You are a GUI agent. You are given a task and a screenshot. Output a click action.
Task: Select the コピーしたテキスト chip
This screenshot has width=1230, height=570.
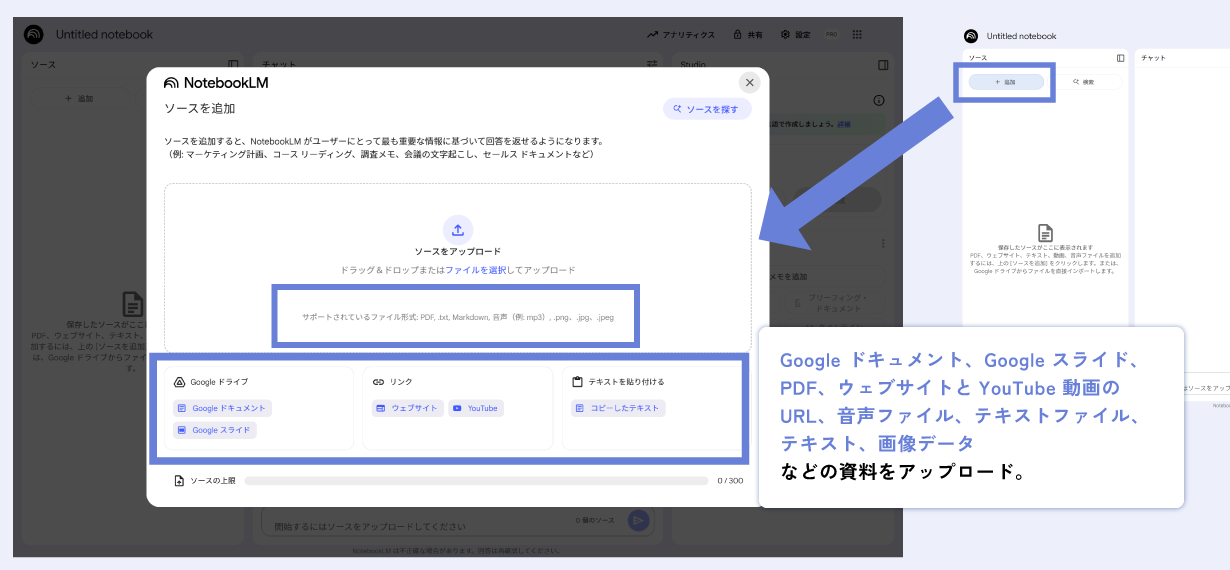618,408
